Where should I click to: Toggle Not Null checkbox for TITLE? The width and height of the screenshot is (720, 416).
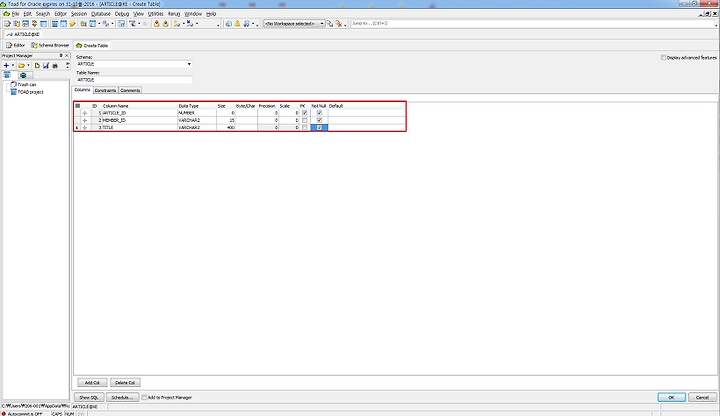[319, 128]
